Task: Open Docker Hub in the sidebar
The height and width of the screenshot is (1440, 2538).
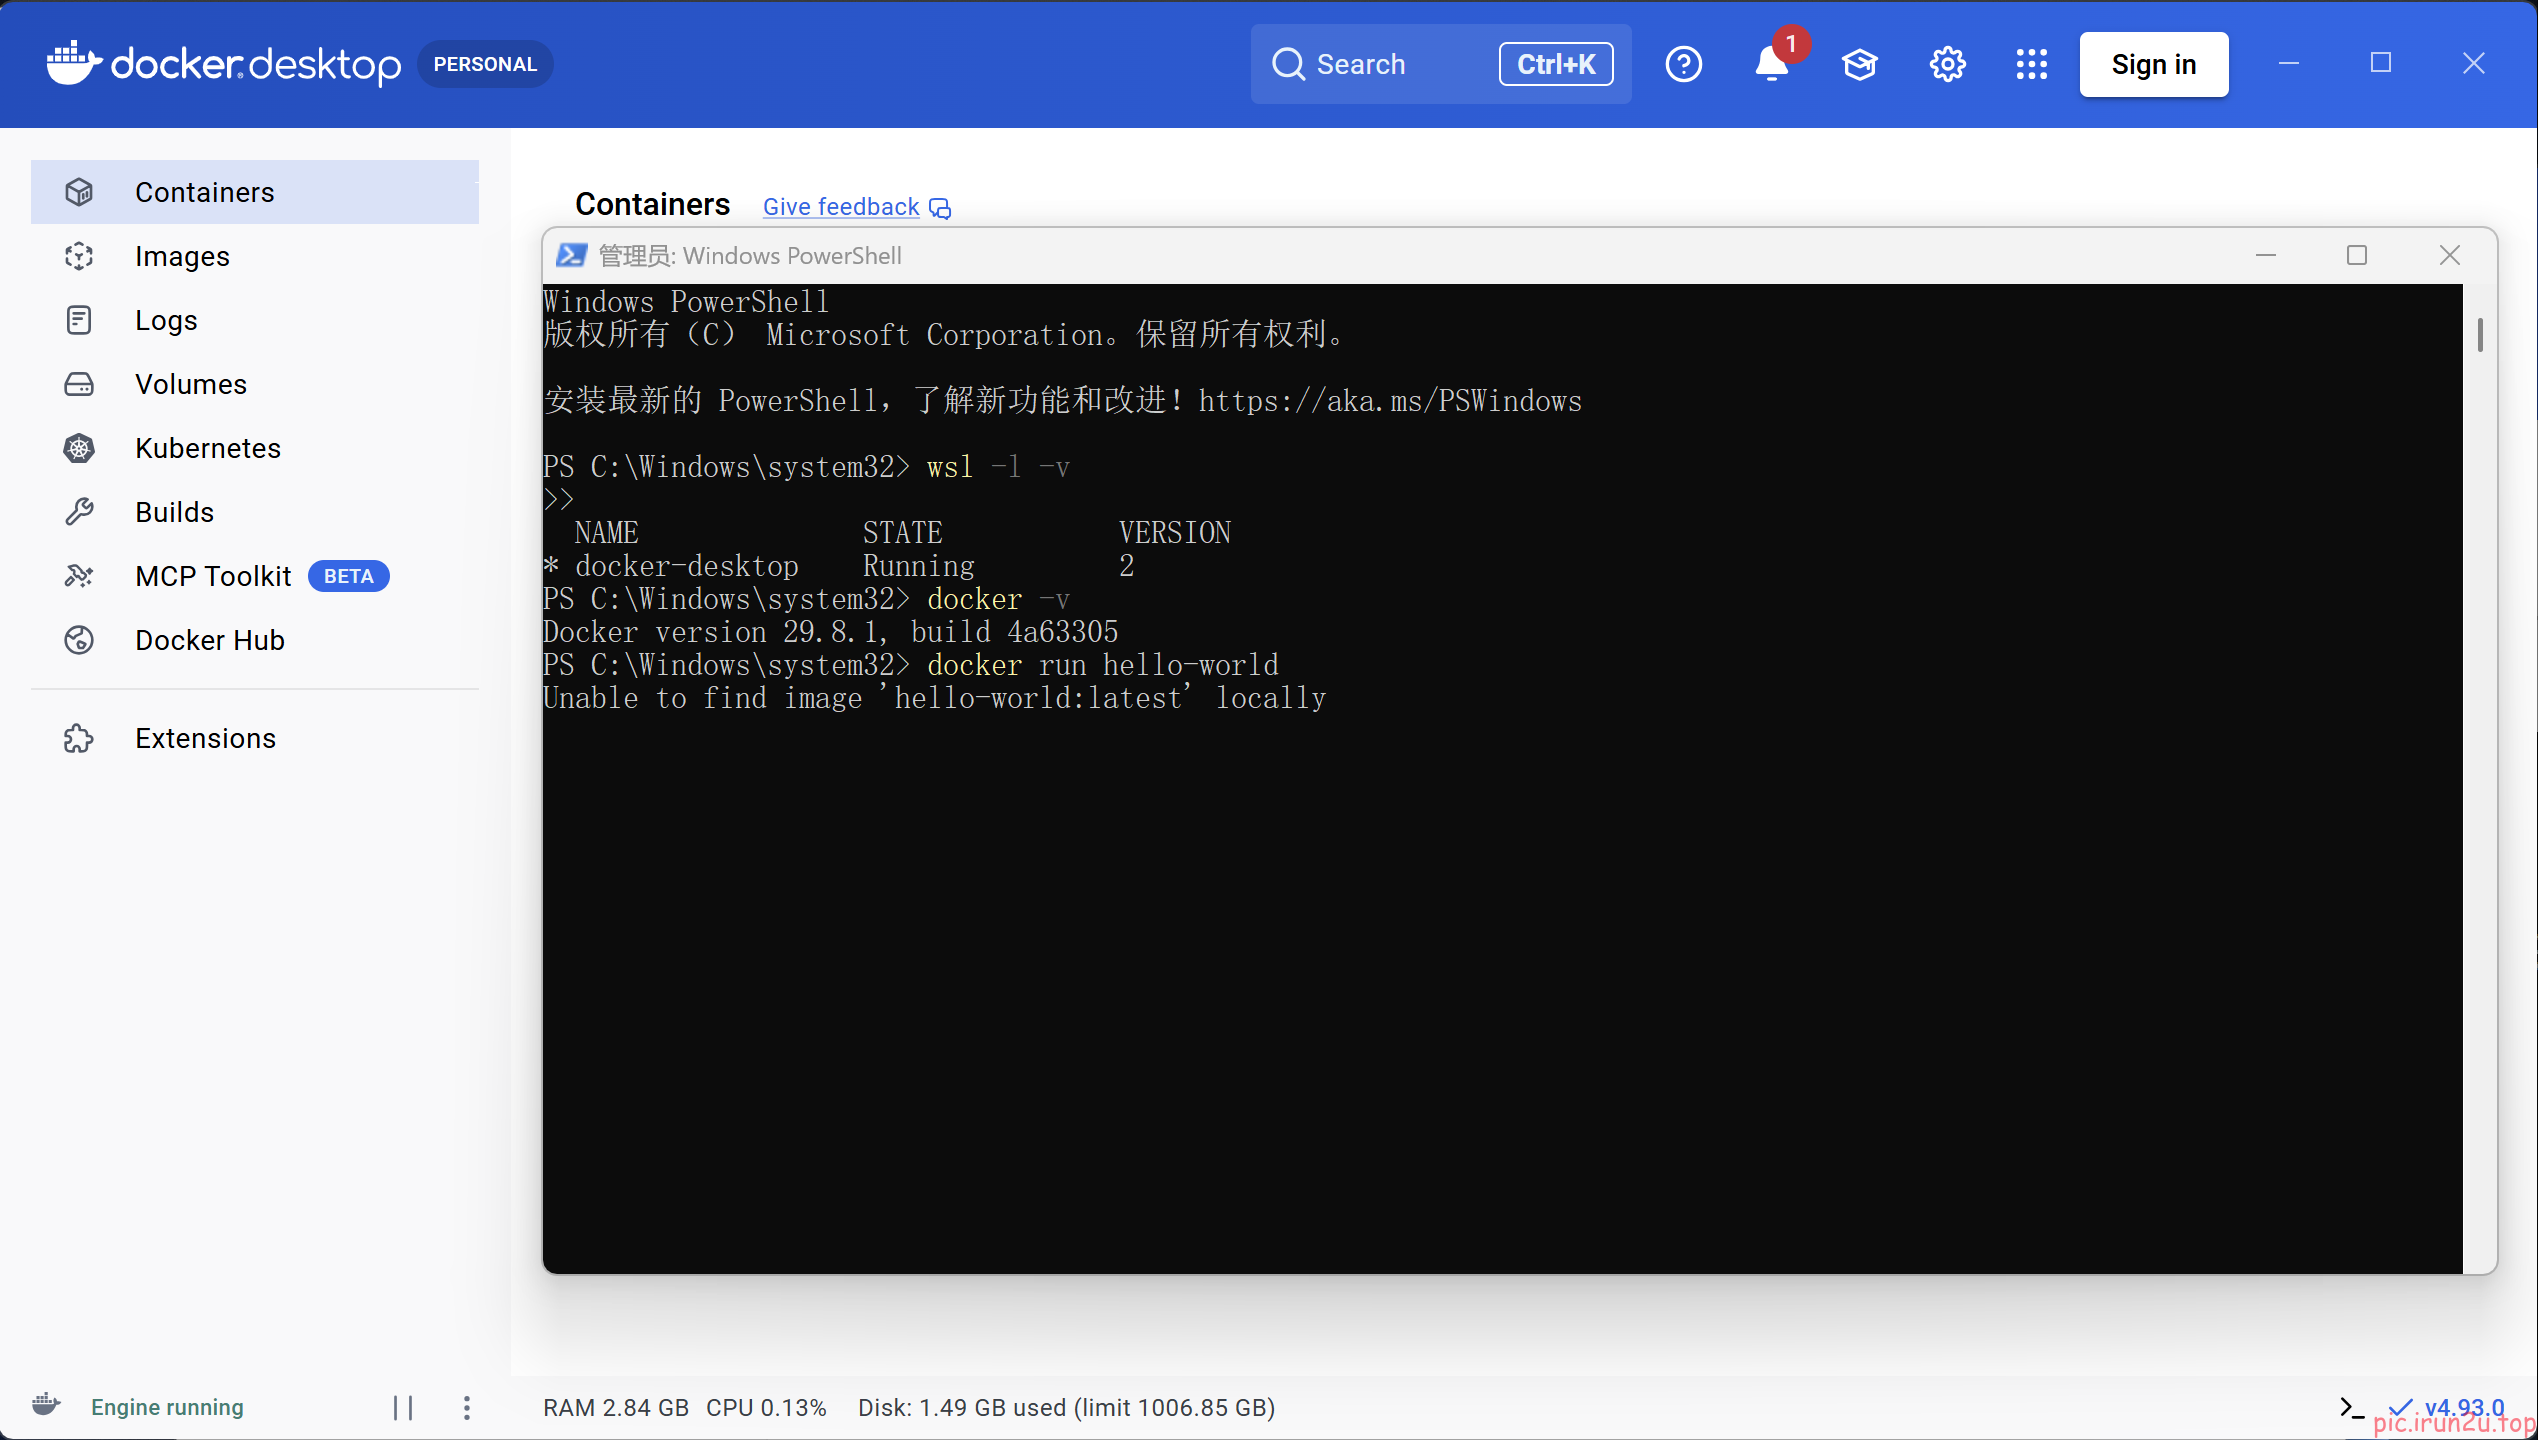Action: (x=255, y=640)
